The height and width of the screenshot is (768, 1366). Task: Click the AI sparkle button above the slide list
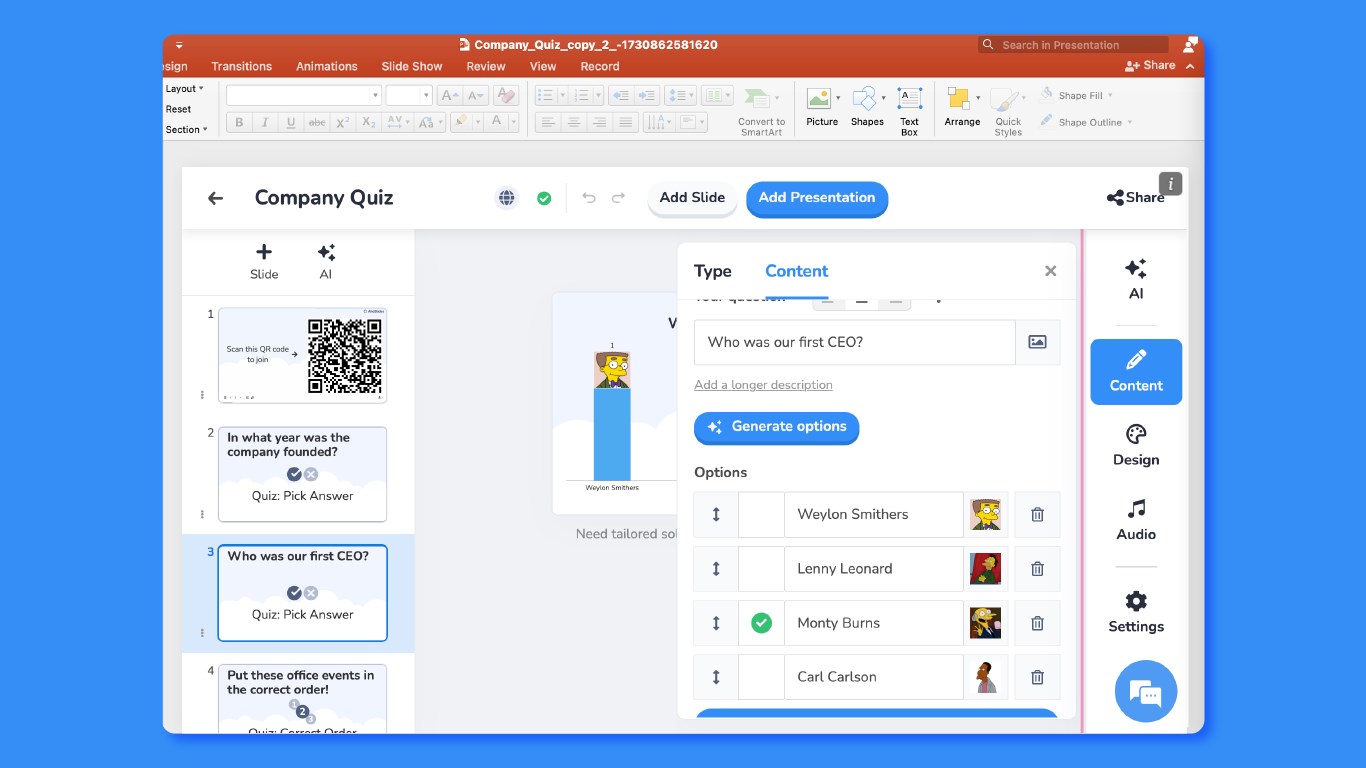click(x=326, y=261)
